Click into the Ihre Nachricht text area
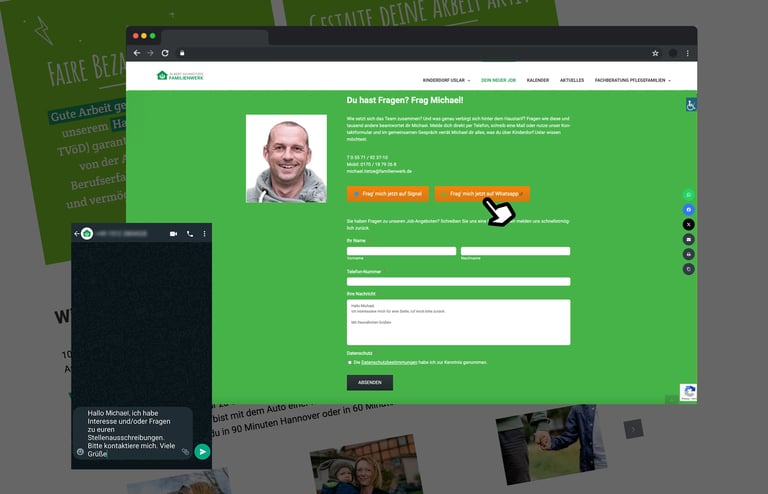The width and height of the screenshot is (768, 494). point(458,322)
